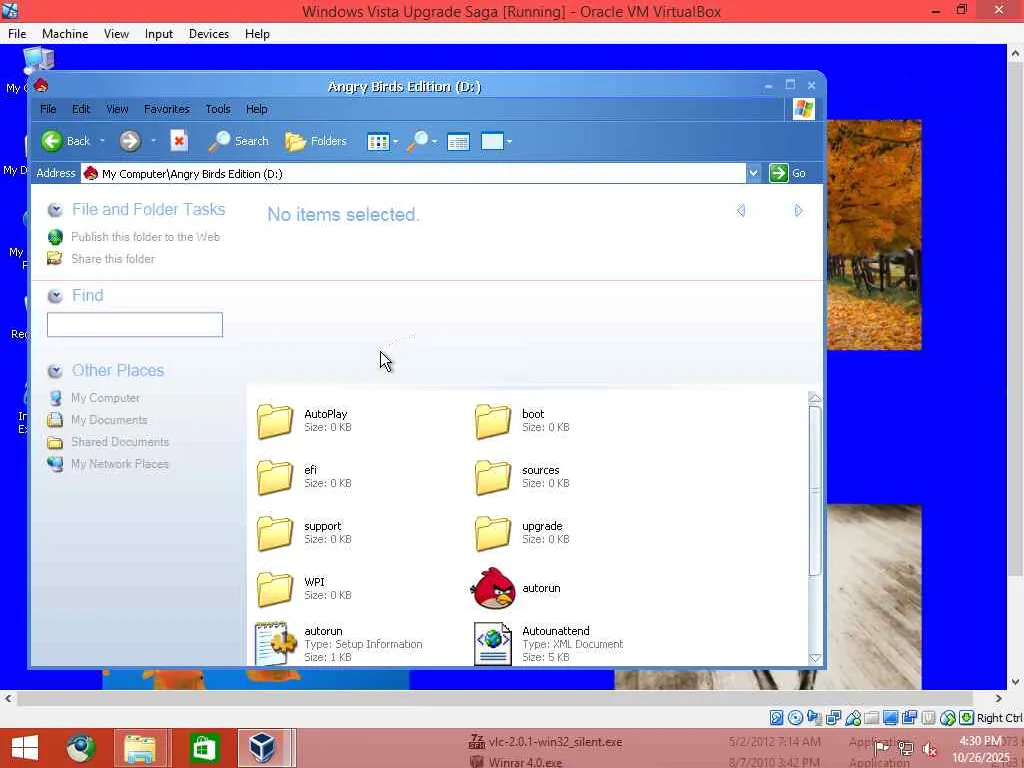Open the Explorer Edit menu
1024x768 pixels.
tap(81, 109)
